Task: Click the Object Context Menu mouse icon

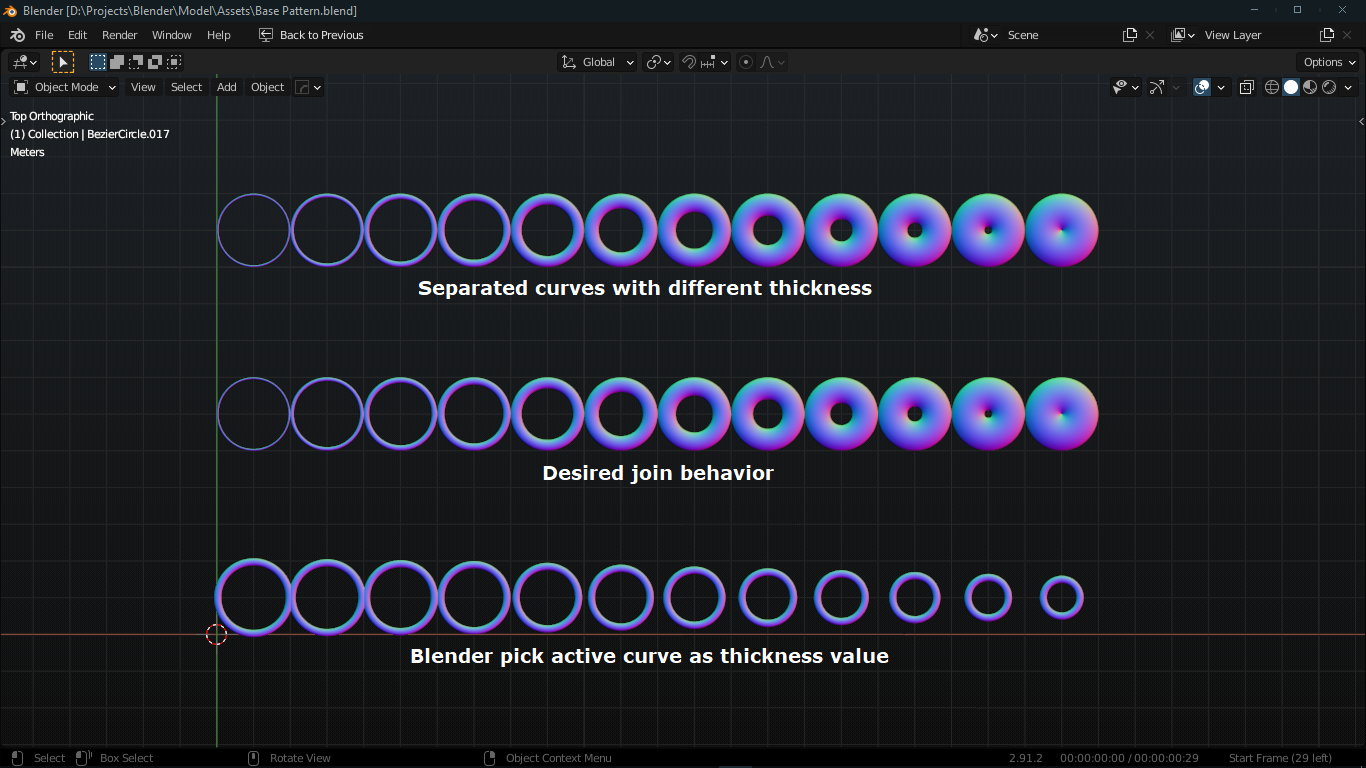Action: 489,758
